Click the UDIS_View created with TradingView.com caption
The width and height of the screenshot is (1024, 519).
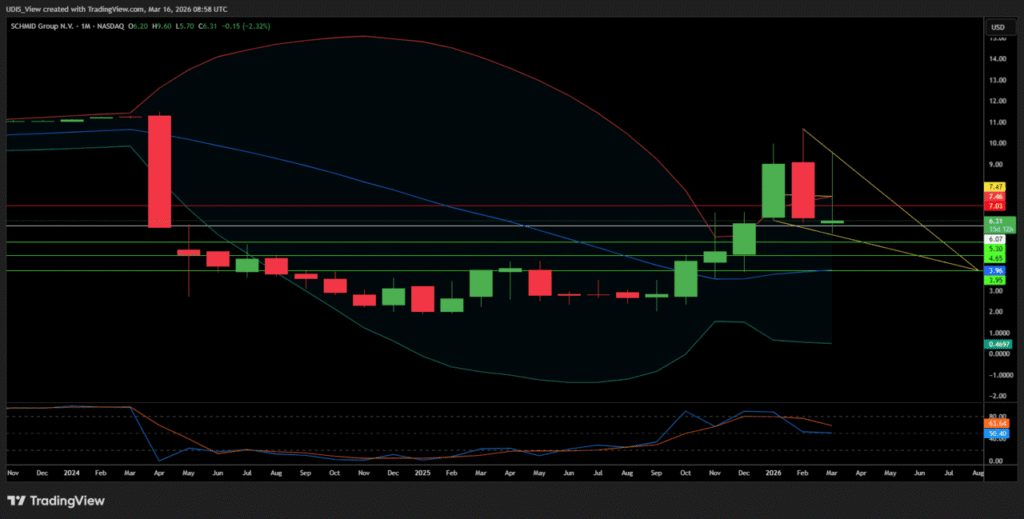(x=118, y=10)
